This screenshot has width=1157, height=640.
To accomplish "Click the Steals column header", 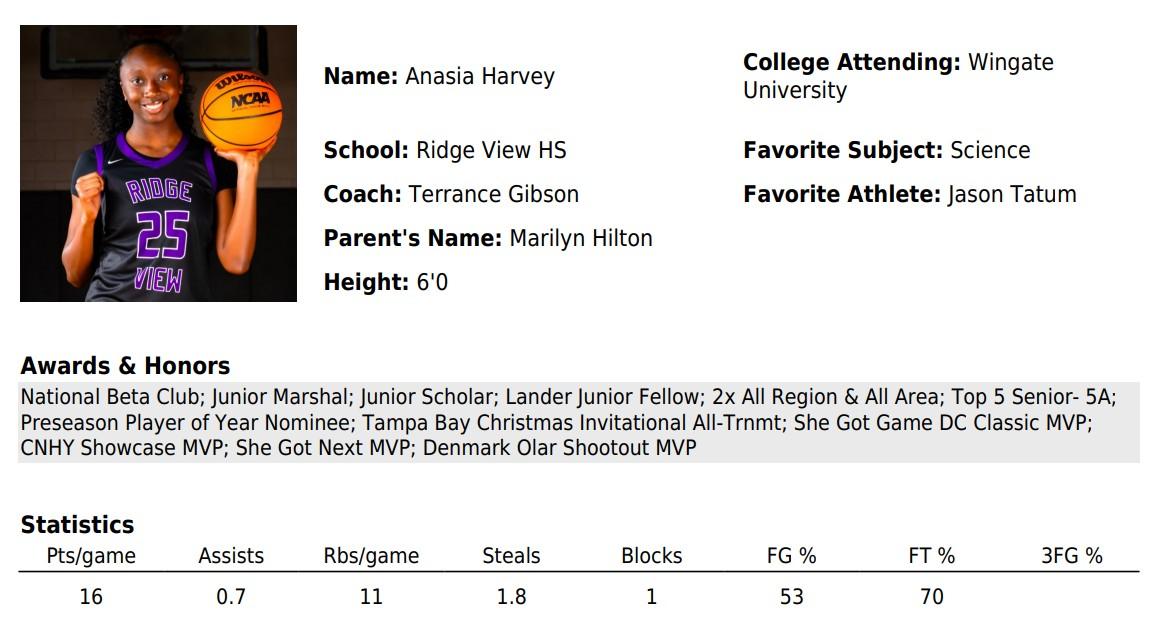I will [x=511, y=556].
